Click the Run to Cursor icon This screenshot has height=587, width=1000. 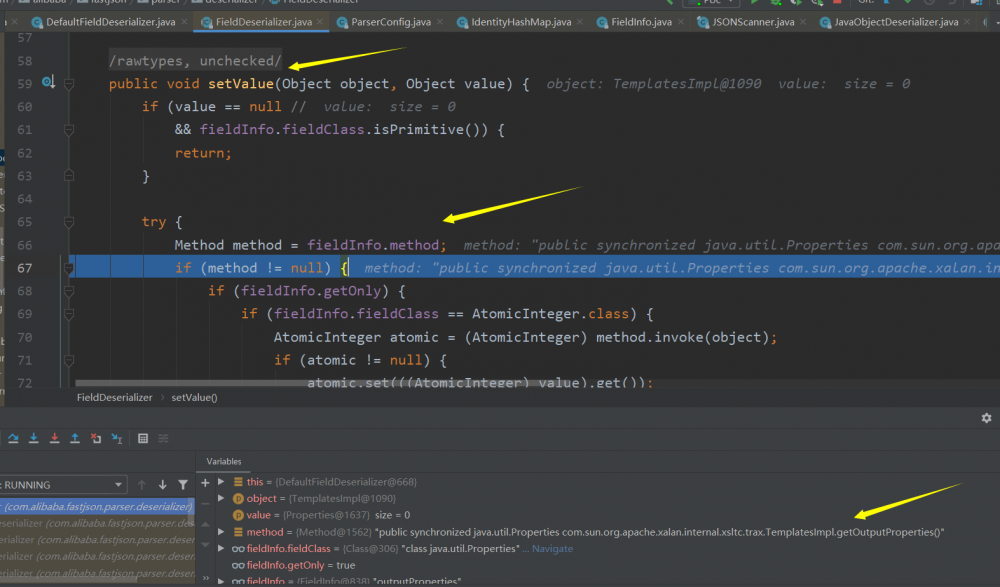(117, 438)
